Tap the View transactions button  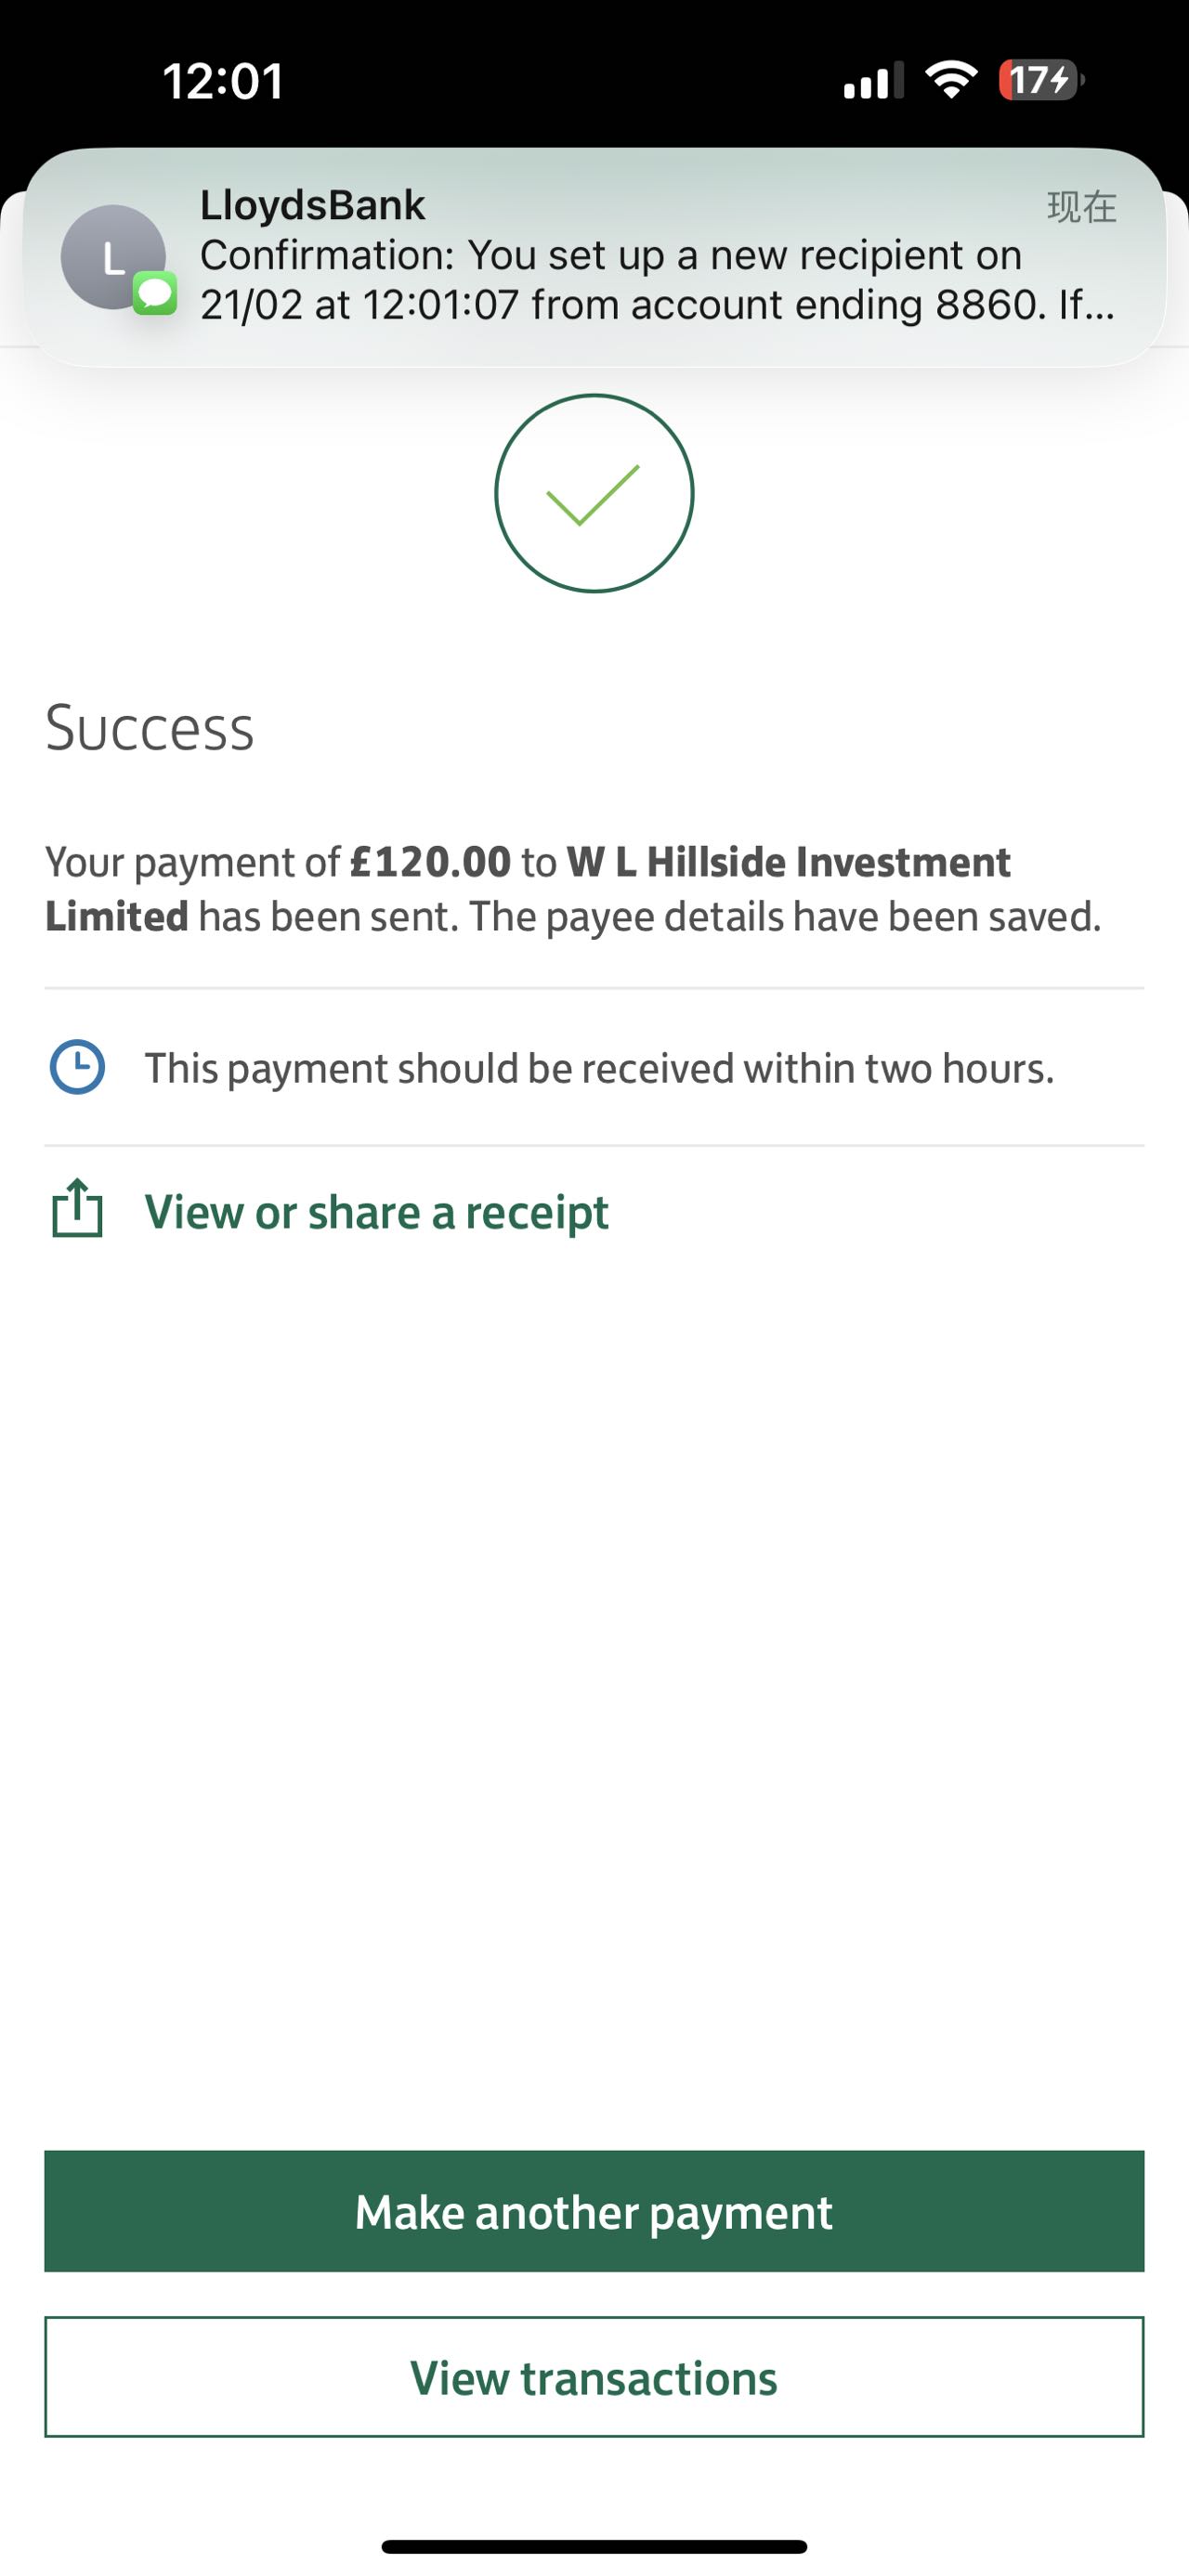594,2377
